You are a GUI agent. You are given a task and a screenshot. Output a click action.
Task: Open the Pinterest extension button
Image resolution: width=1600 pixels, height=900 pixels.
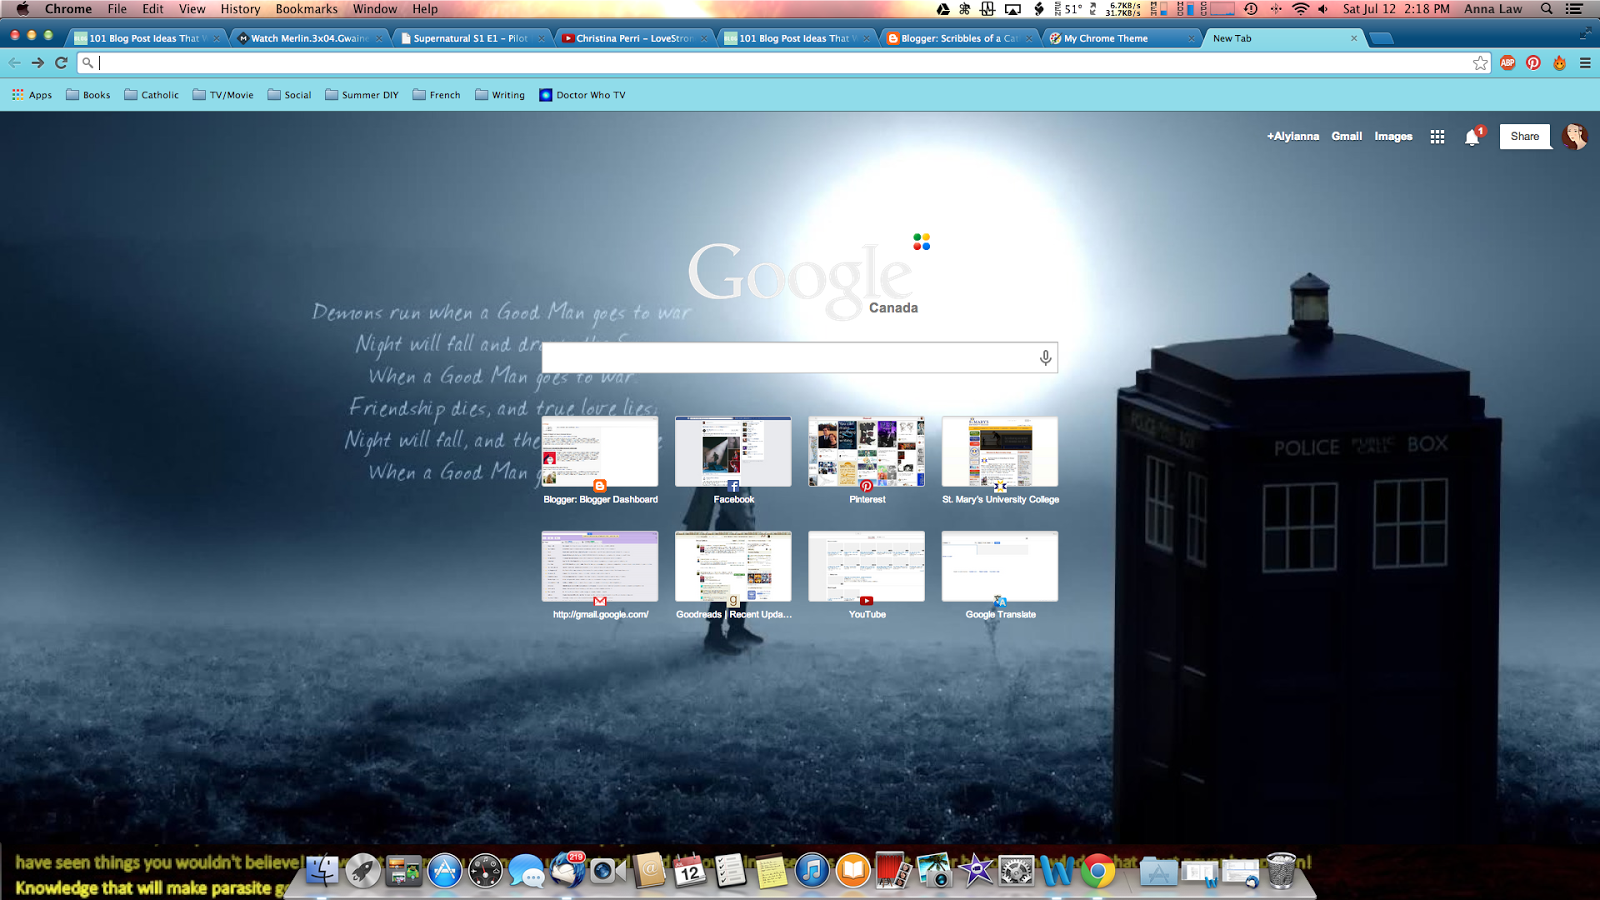coord(1533,63)
